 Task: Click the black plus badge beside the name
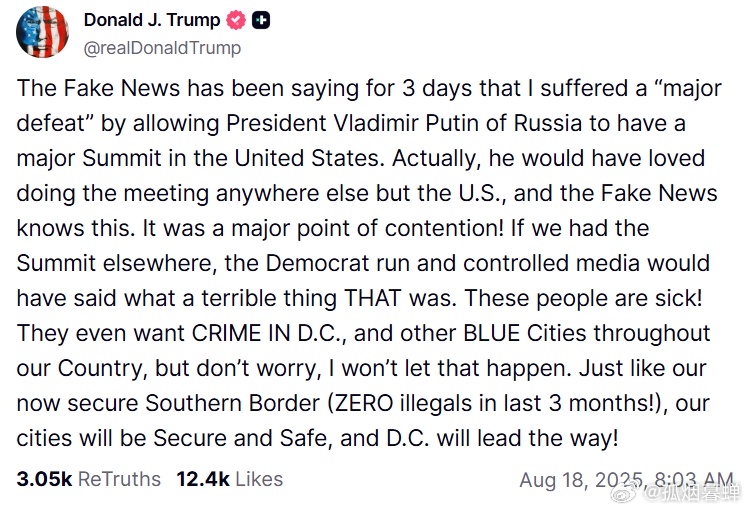[x=261, y=20]
